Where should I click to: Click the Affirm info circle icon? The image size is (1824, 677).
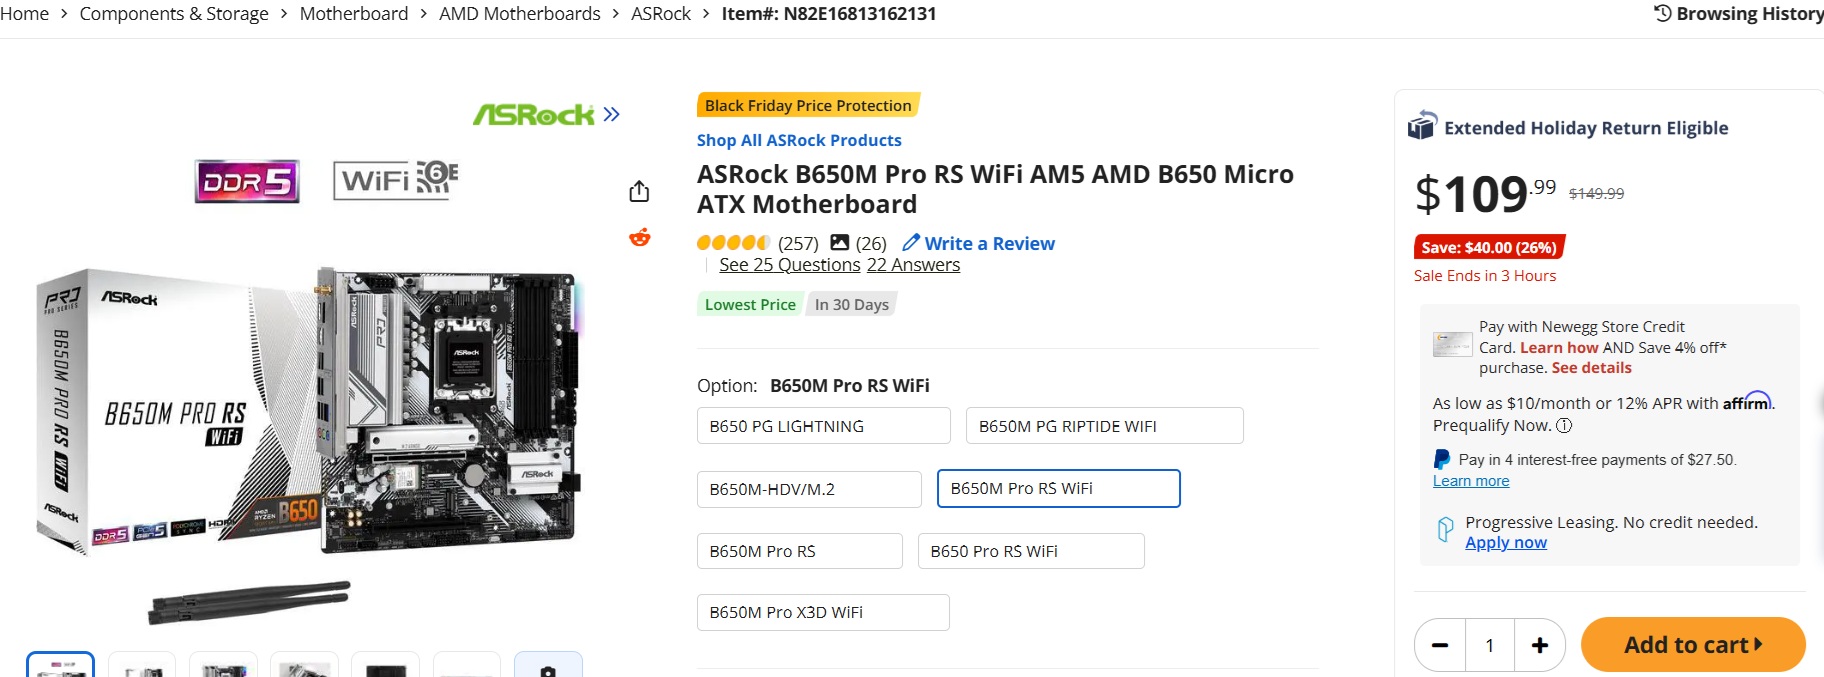(x=1564, y=425)
